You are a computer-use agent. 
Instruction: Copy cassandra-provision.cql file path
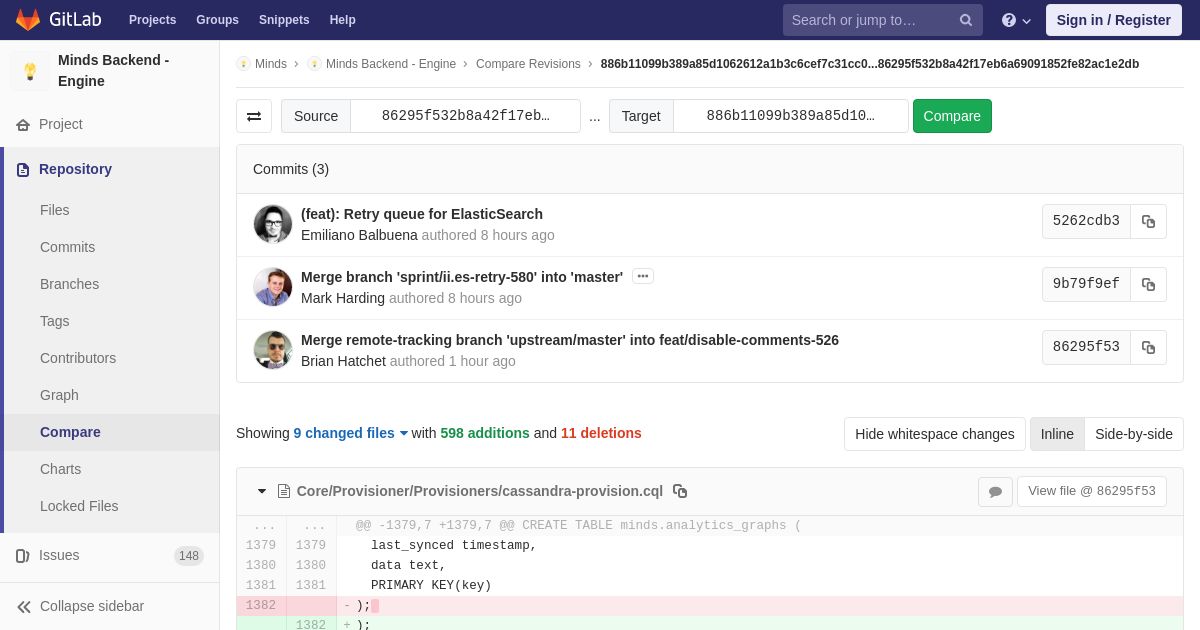pos(680,491)
